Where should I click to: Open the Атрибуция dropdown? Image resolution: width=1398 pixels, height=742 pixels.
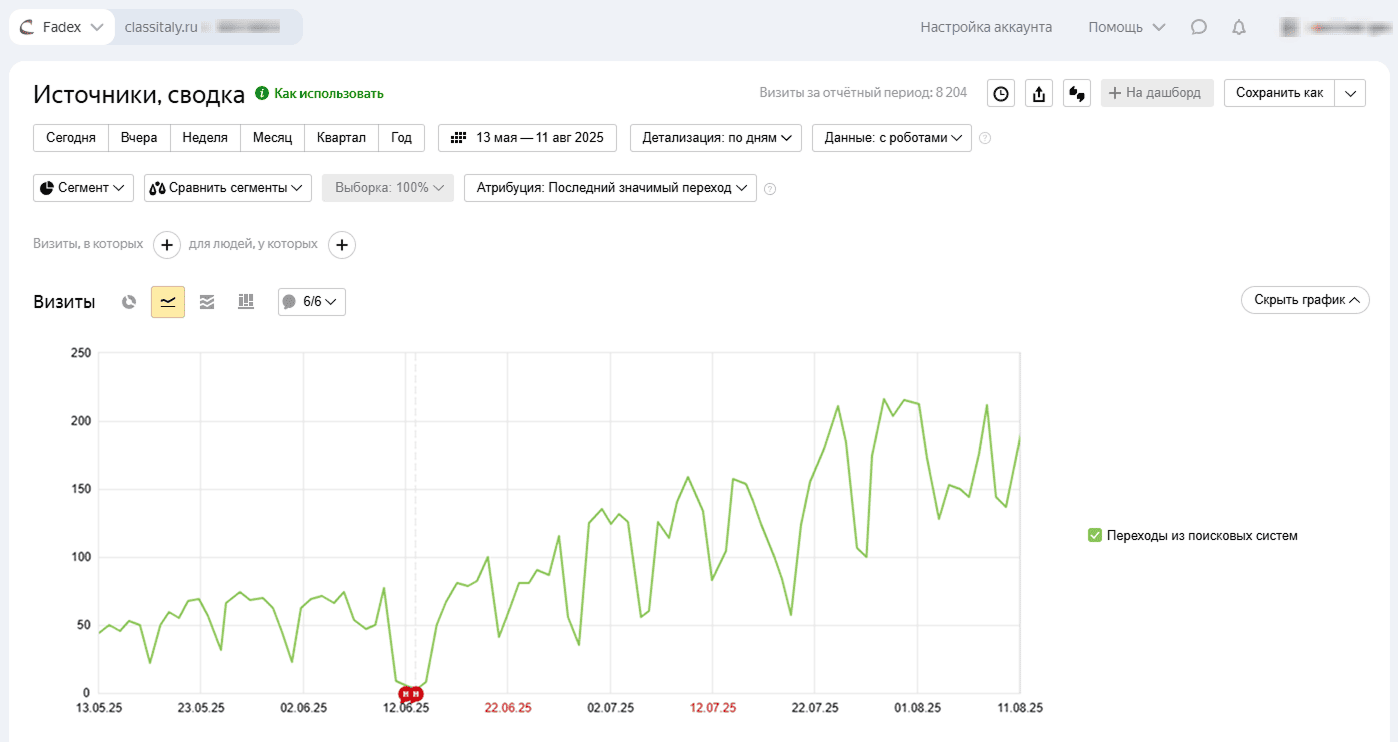click(610, 188)
